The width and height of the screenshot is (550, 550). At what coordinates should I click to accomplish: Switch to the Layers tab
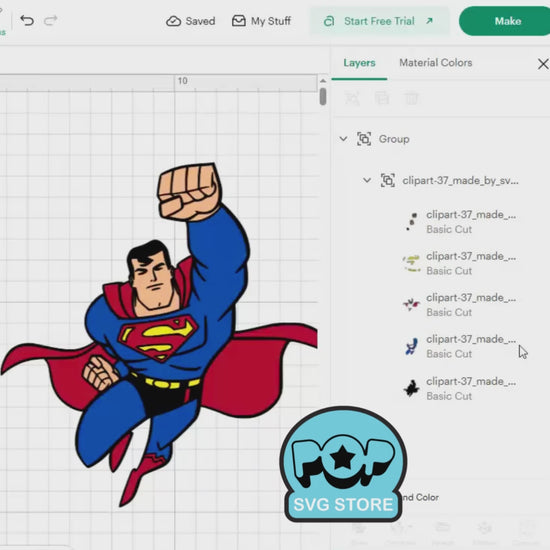pos(359,63)
